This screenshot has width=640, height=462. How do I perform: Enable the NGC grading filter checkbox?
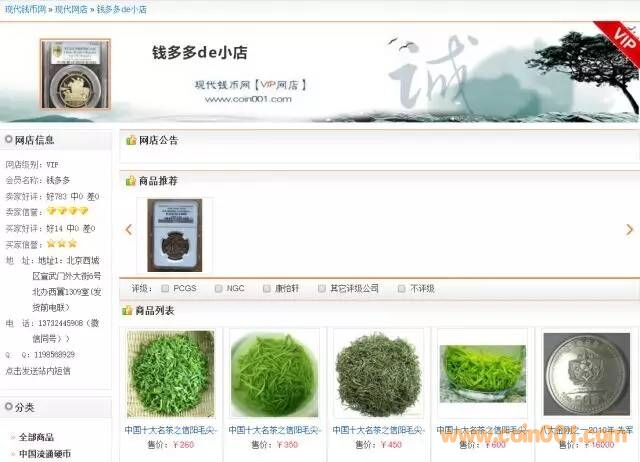tap(218, 289)
